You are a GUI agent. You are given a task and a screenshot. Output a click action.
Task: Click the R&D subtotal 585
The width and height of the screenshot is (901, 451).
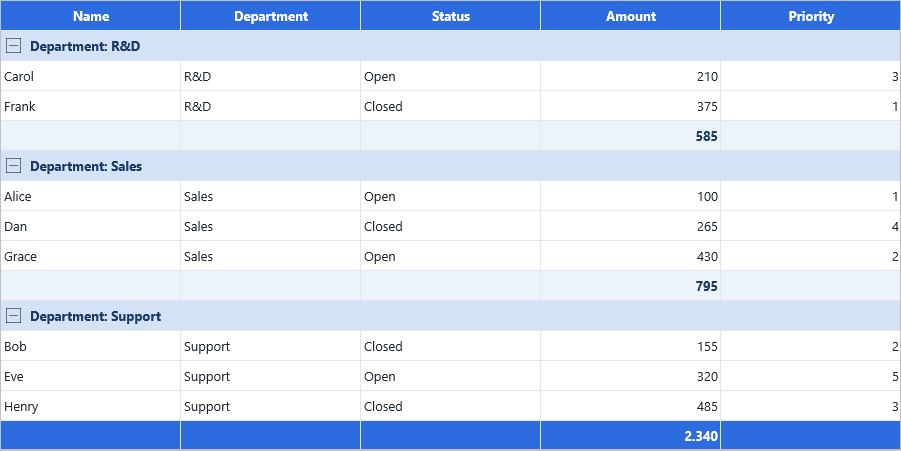coord(630,136)
